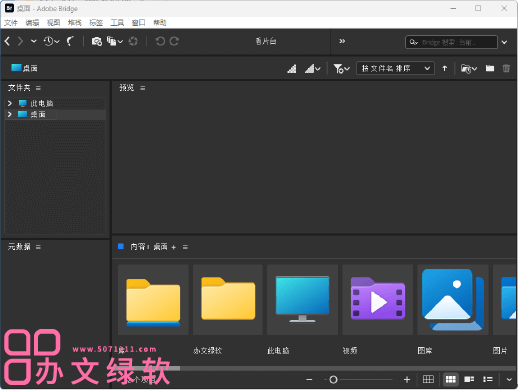Image resolution: width=518 pixels, height=390 pixels.
Task: Open the 堆栈 menu
Action: (74, 23)
